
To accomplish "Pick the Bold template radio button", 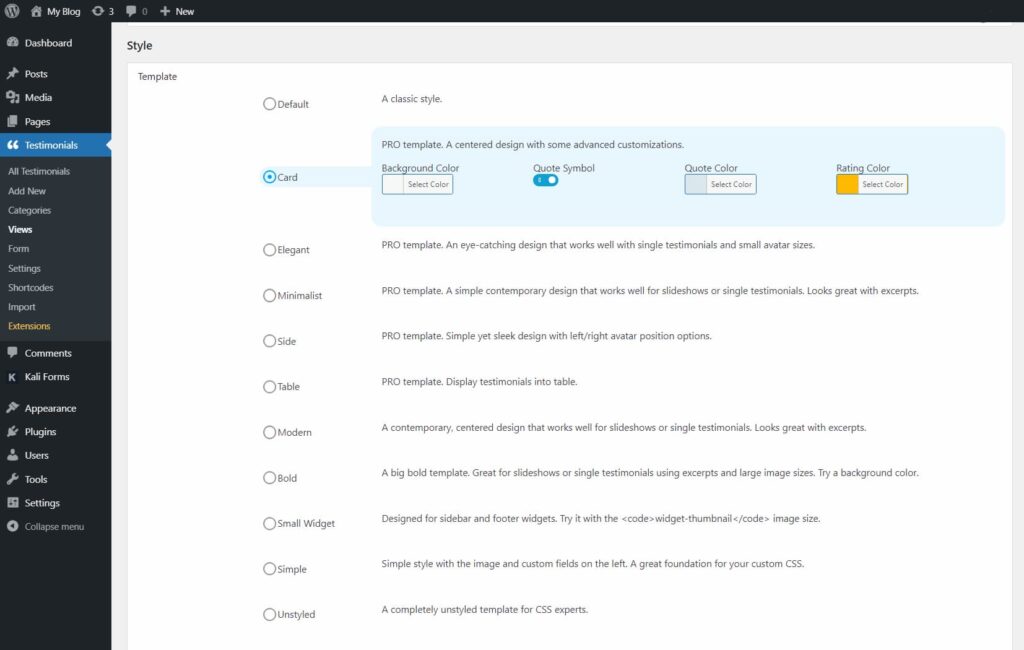I will (269, 478).
